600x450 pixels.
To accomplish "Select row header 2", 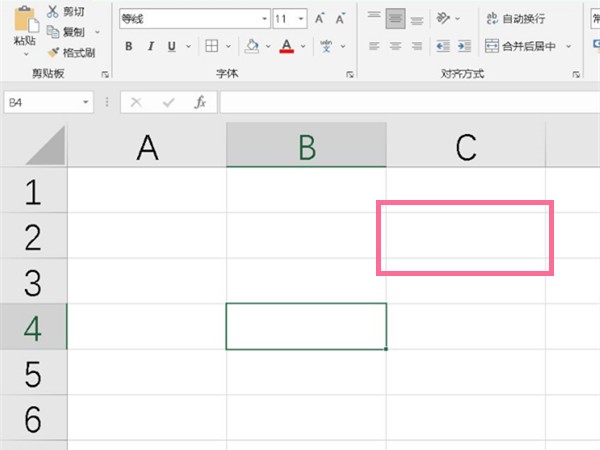I will tap(34, 236).
